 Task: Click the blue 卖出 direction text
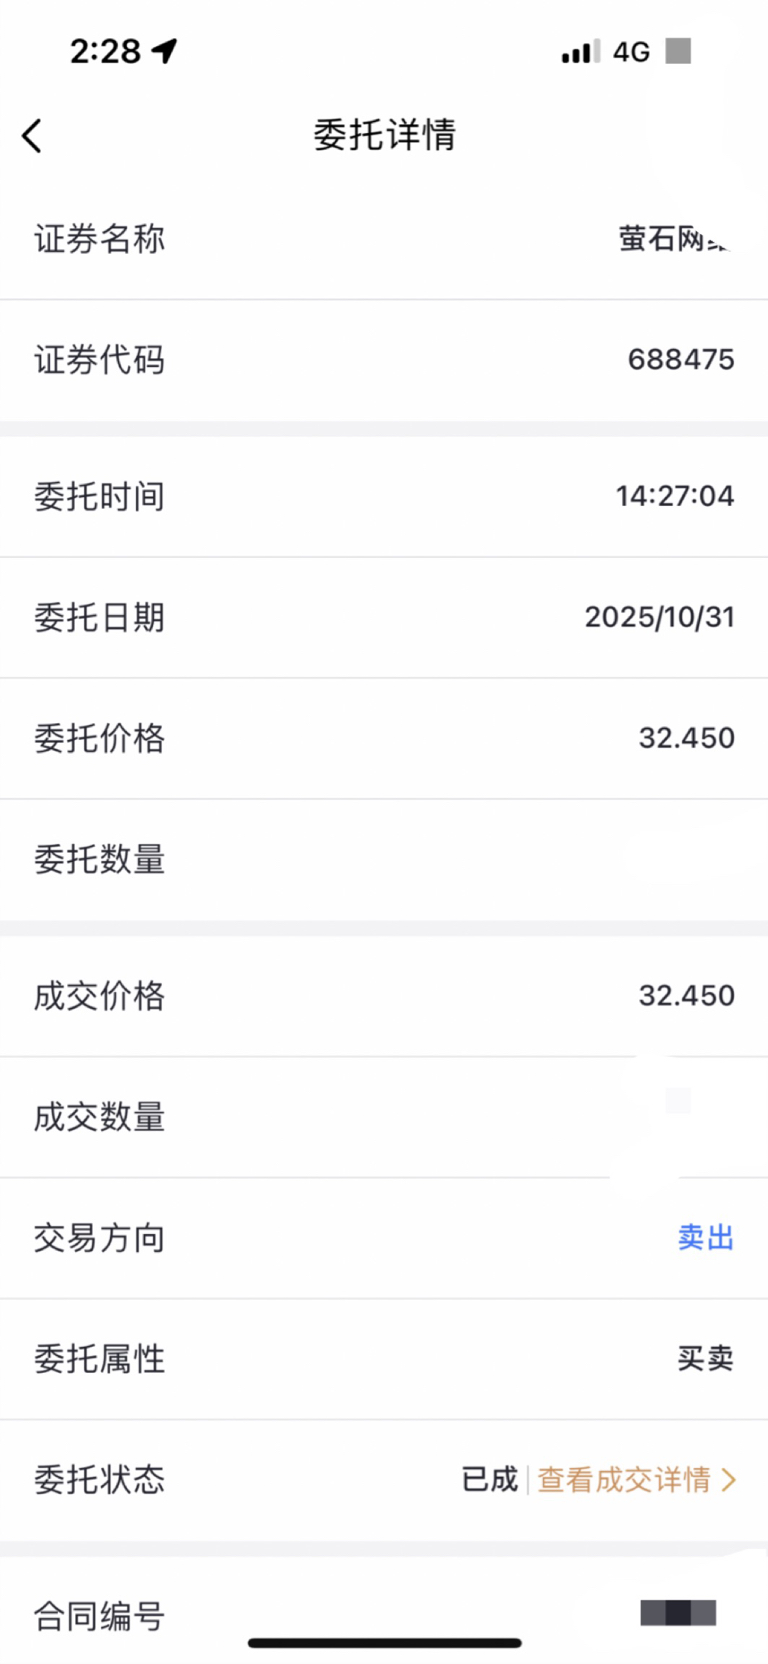[706, 1237]
